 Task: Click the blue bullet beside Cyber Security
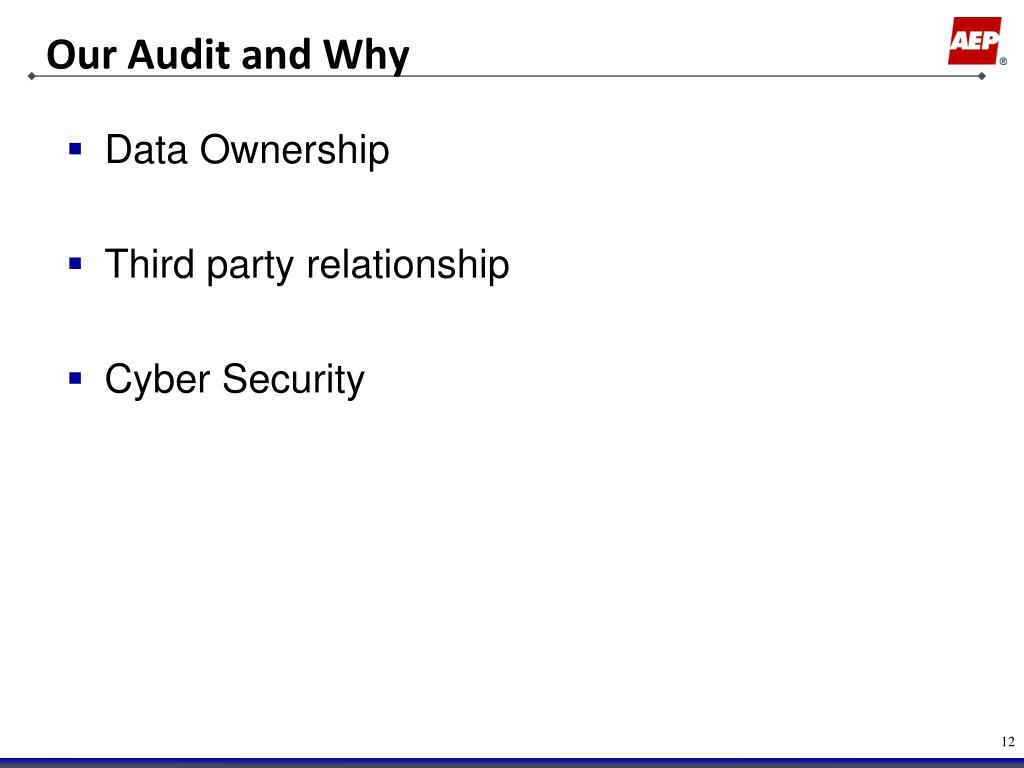click(x=76, y=378)
